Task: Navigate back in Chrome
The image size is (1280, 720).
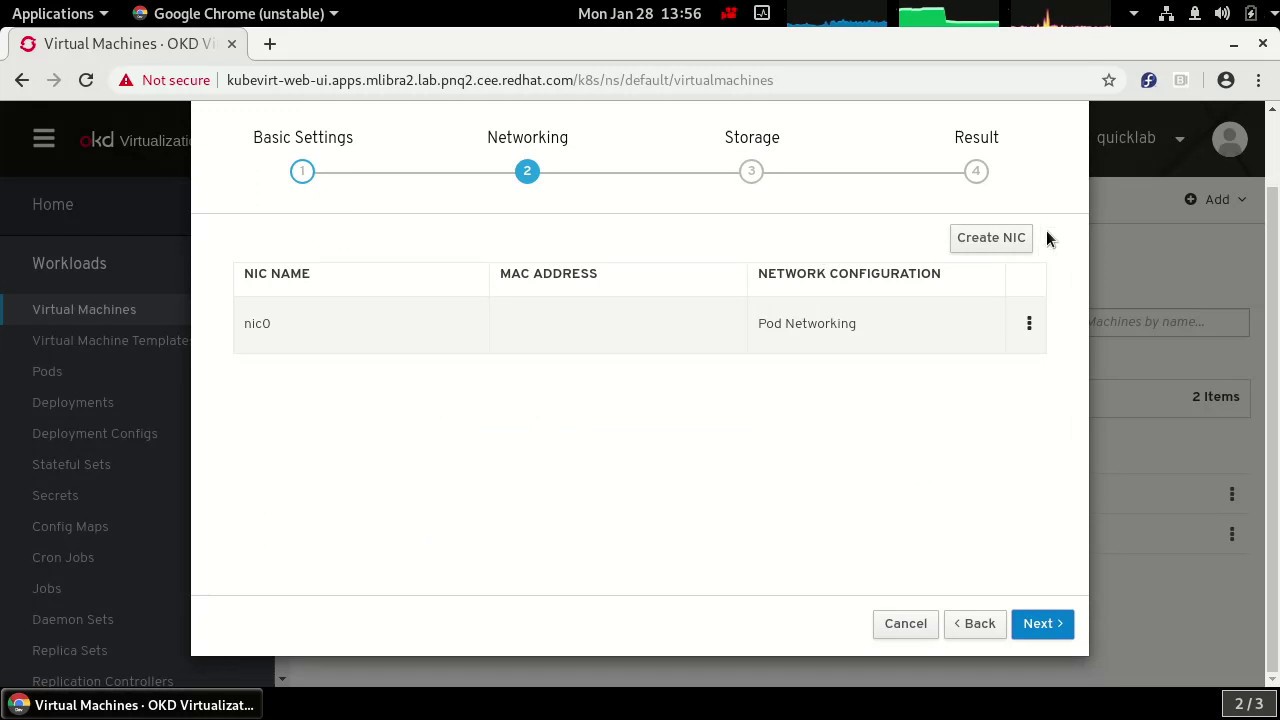Action: (22, 80)
